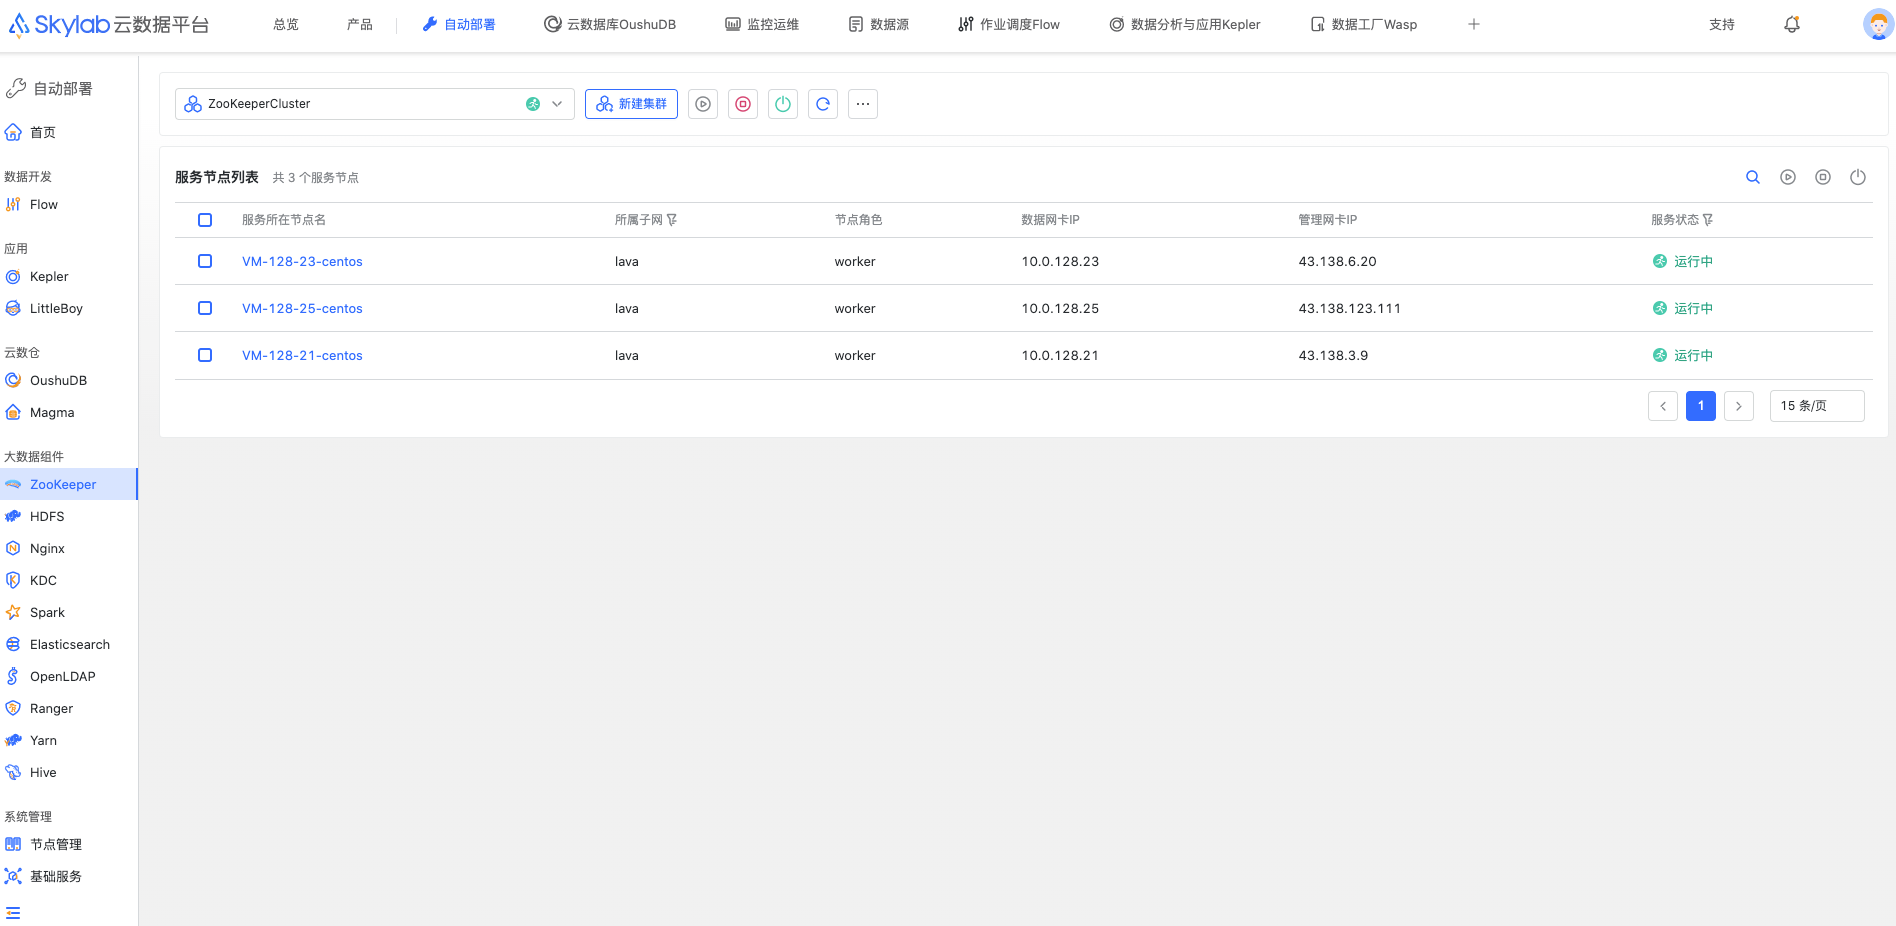Collapse the sidebar menu icon
This screenshot has width=1896, height=926.
13,912
